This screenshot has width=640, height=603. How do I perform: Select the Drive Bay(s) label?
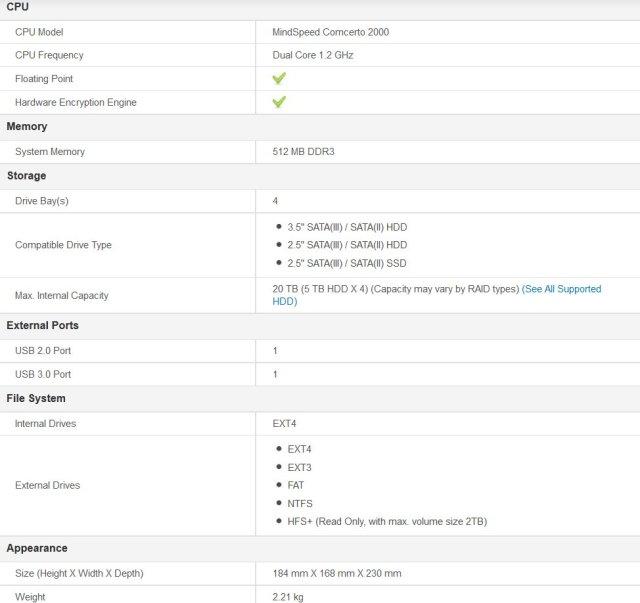pyautogui.click(x=42, y=201)
